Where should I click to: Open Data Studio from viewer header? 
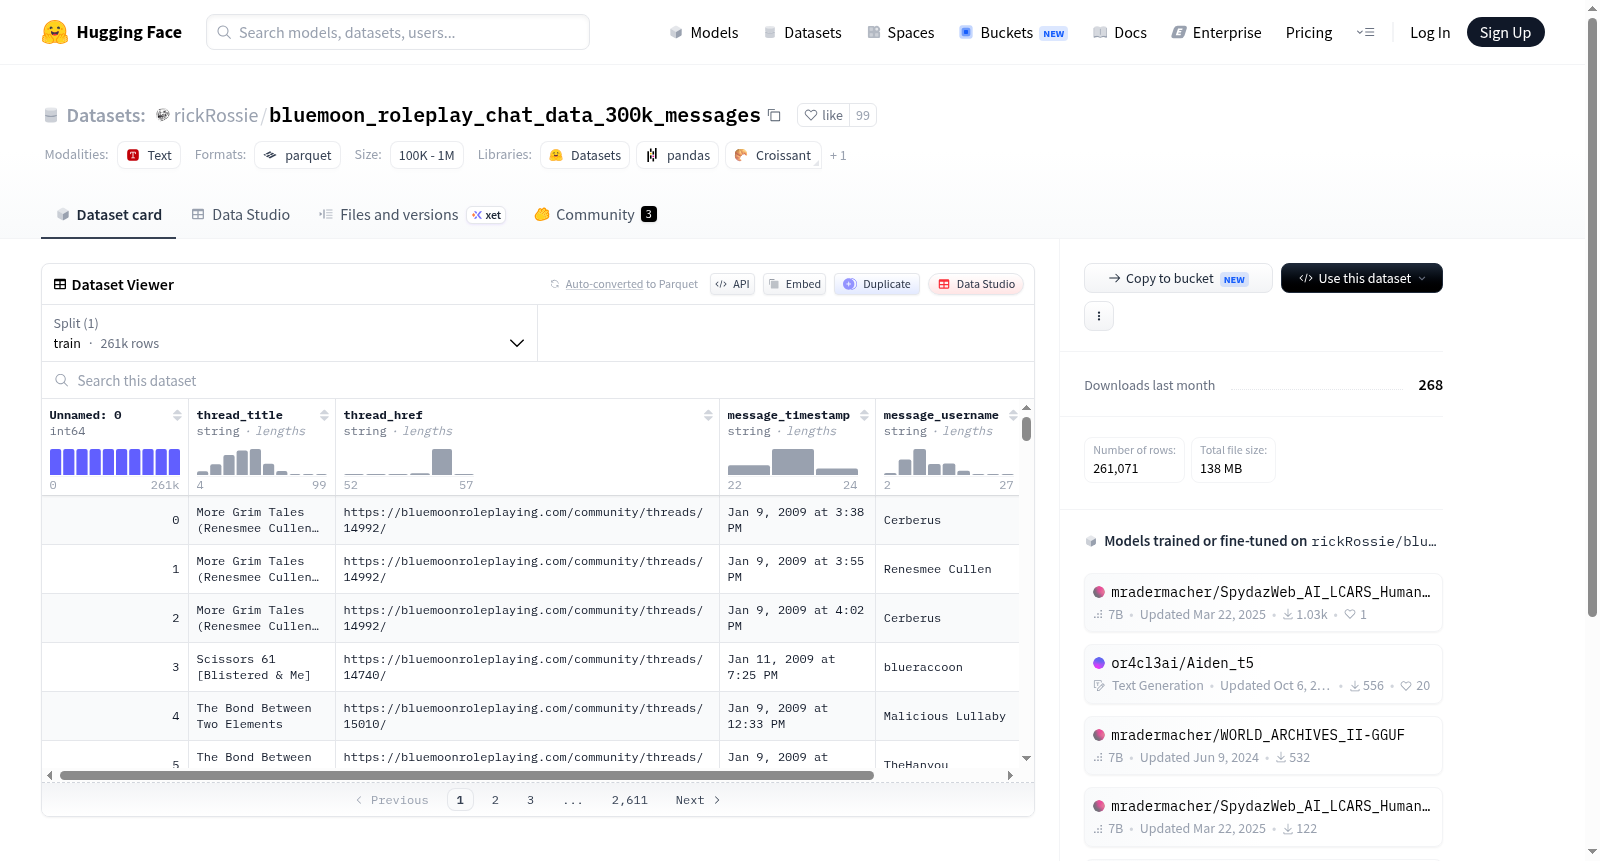pyautogui.click(x=976, y=284)
